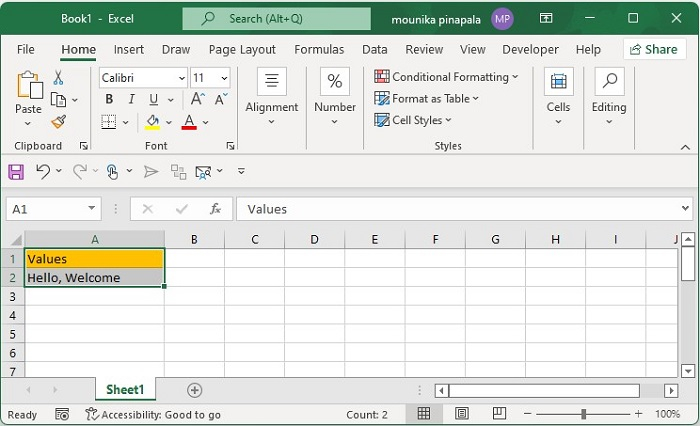Select the Format Painter brush
700x426 pixels.
58,121
